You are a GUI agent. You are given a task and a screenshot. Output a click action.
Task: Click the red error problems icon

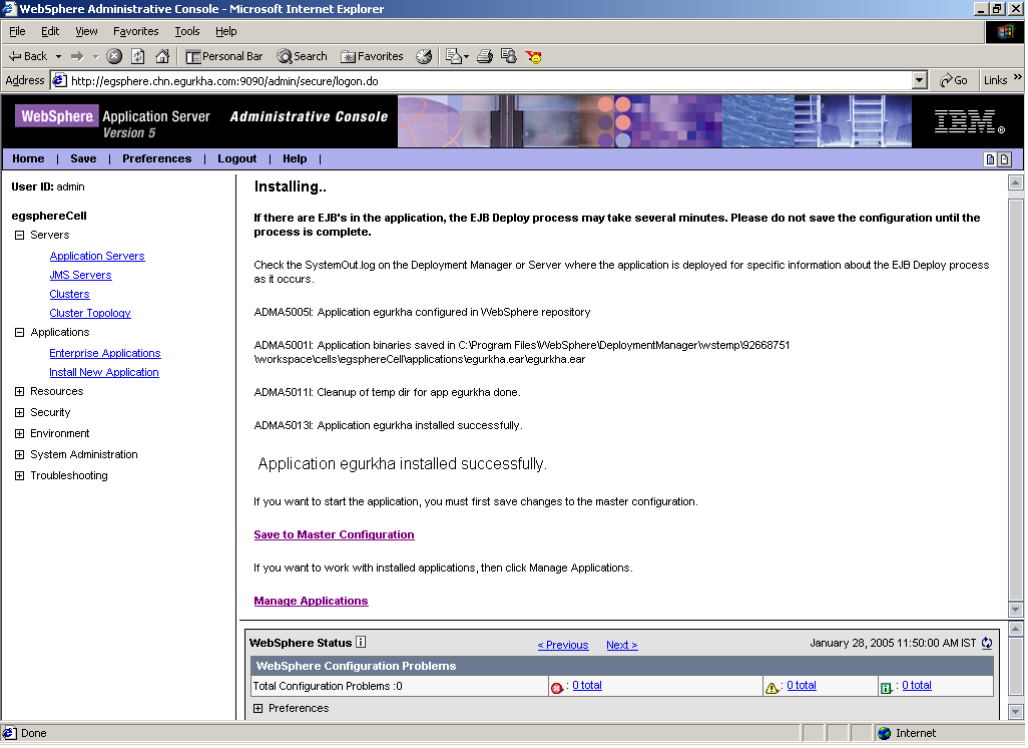click(557, 688)
